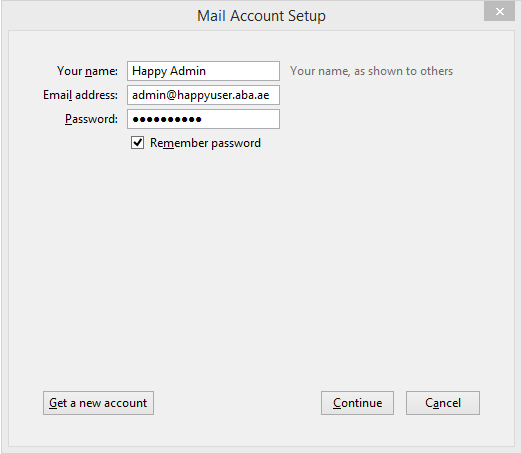Click the masked dots in the password box

(167, 119)
